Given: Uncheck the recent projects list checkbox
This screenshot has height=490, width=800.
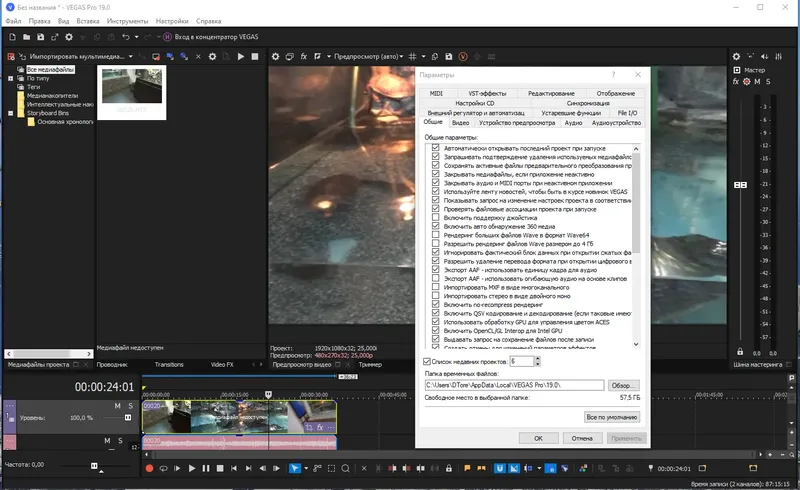Looking at the screenshot, I should point(428,361).
